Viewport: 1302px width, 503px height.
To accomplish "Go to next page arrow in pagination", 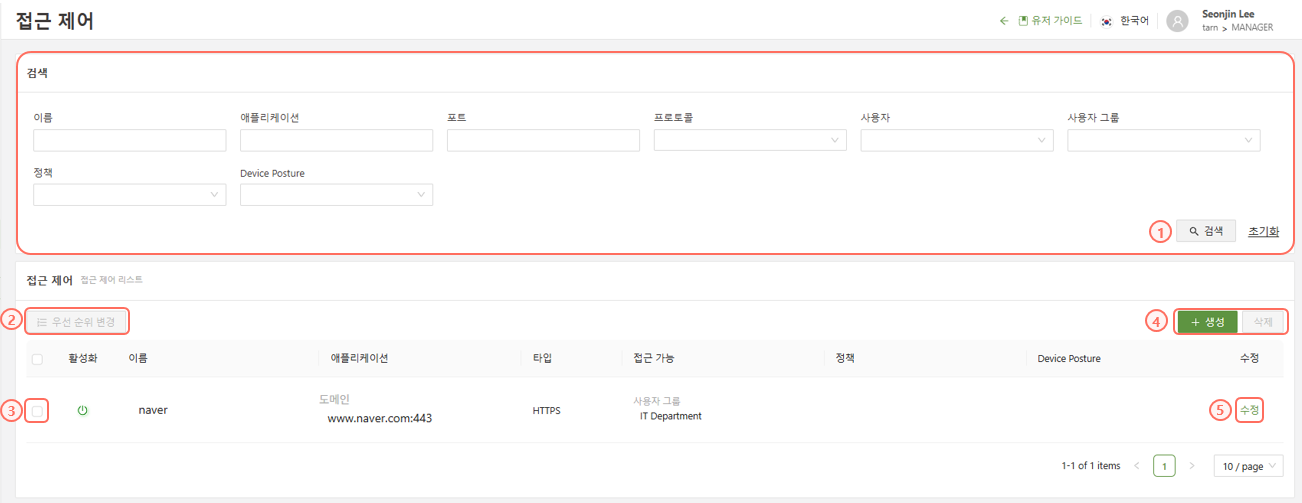I will pos(1191,466).
